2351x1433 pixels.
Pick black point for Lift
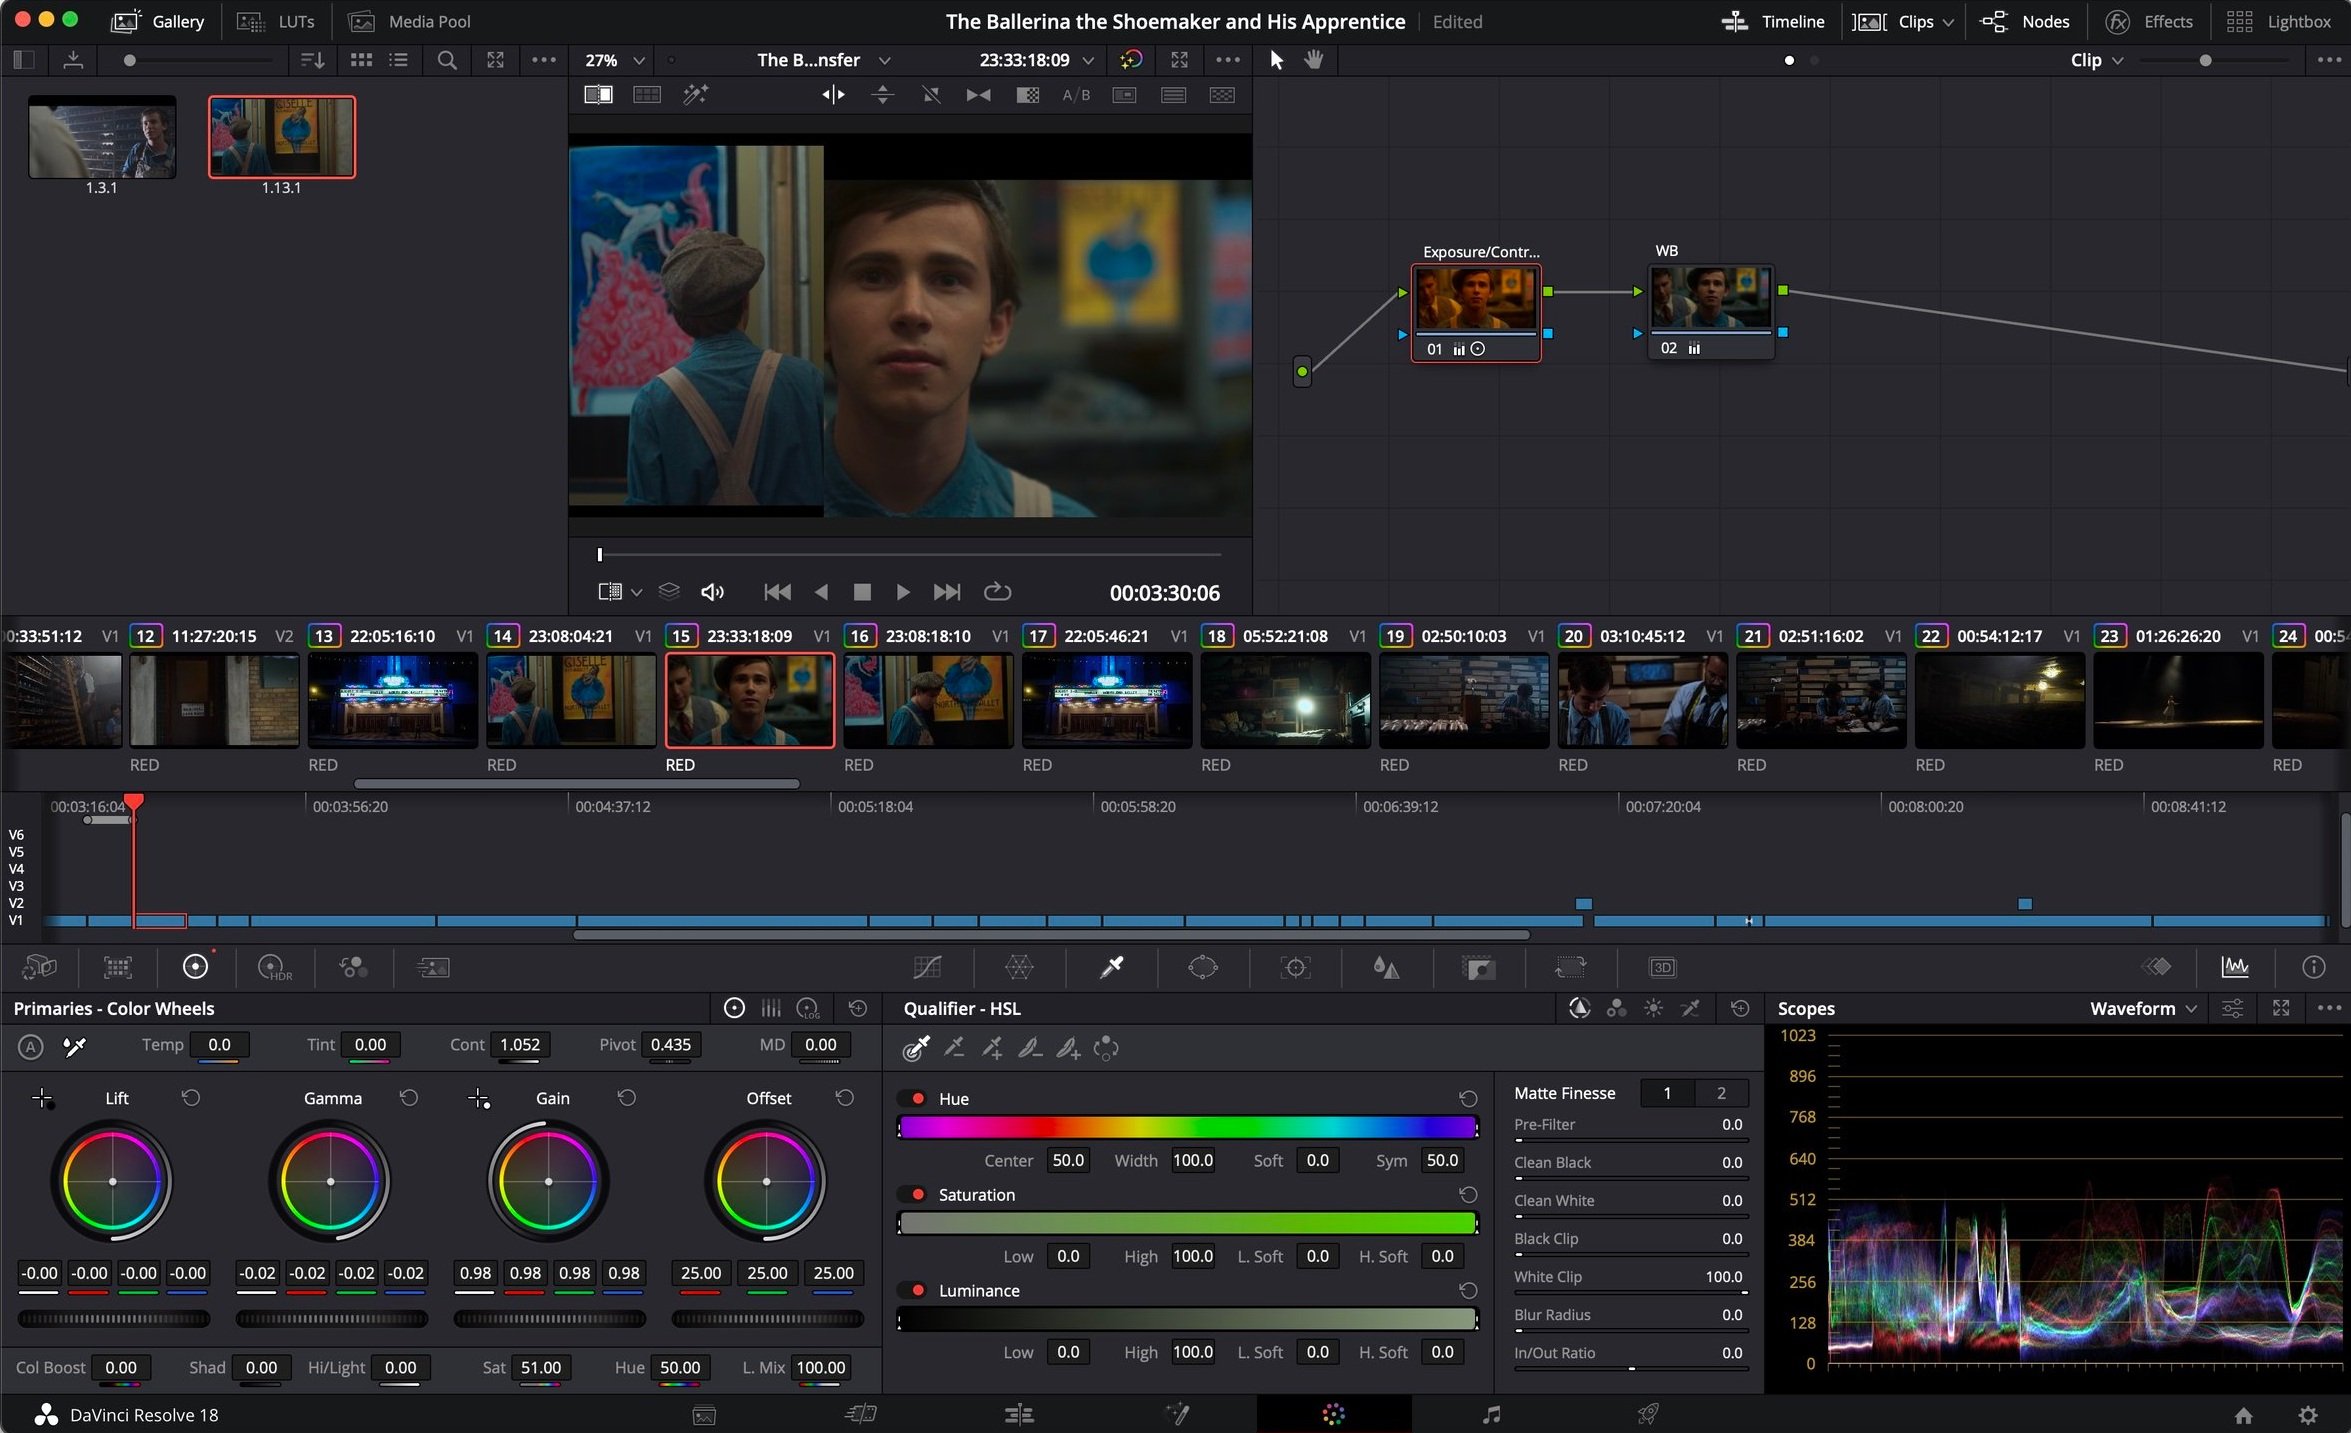point(43,1099)
